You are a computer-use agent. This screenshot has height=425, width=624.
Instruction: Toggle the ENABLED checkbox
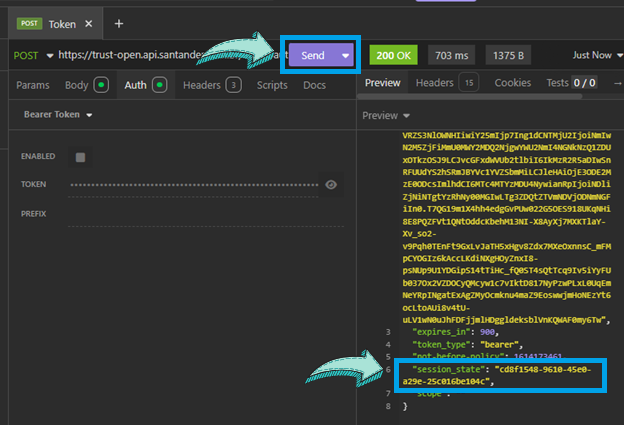(x=80, y=157)
